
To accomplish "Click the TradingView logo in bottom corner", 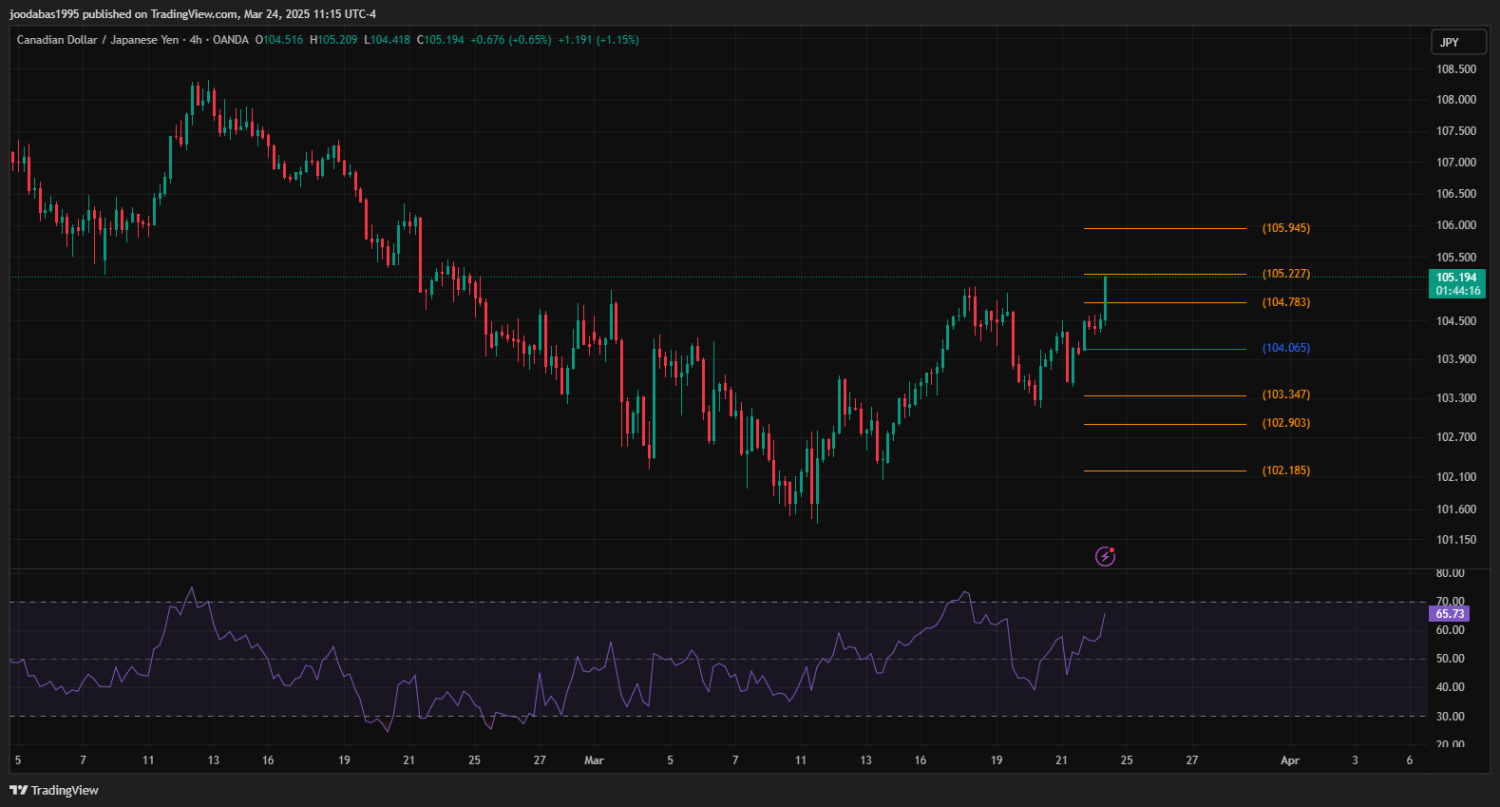I will coord(55,790).
